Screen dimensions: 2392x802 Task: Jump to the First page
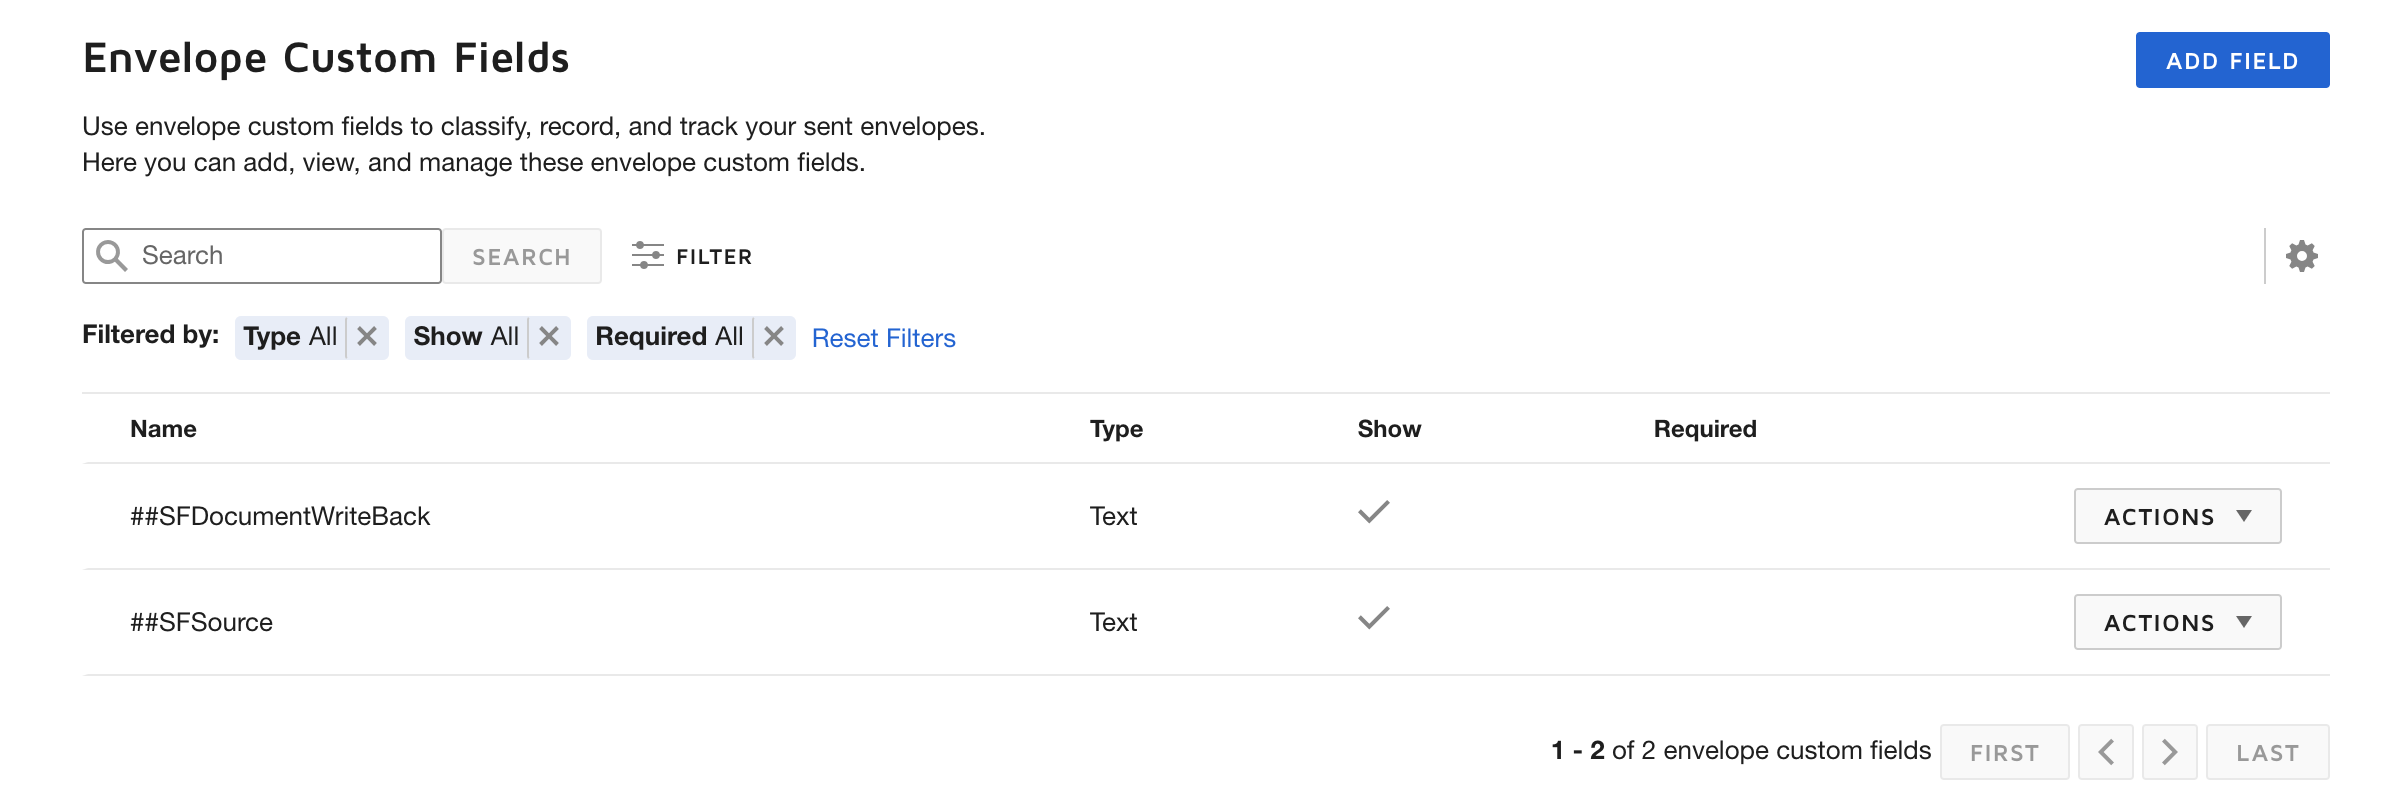point(2004,752)
